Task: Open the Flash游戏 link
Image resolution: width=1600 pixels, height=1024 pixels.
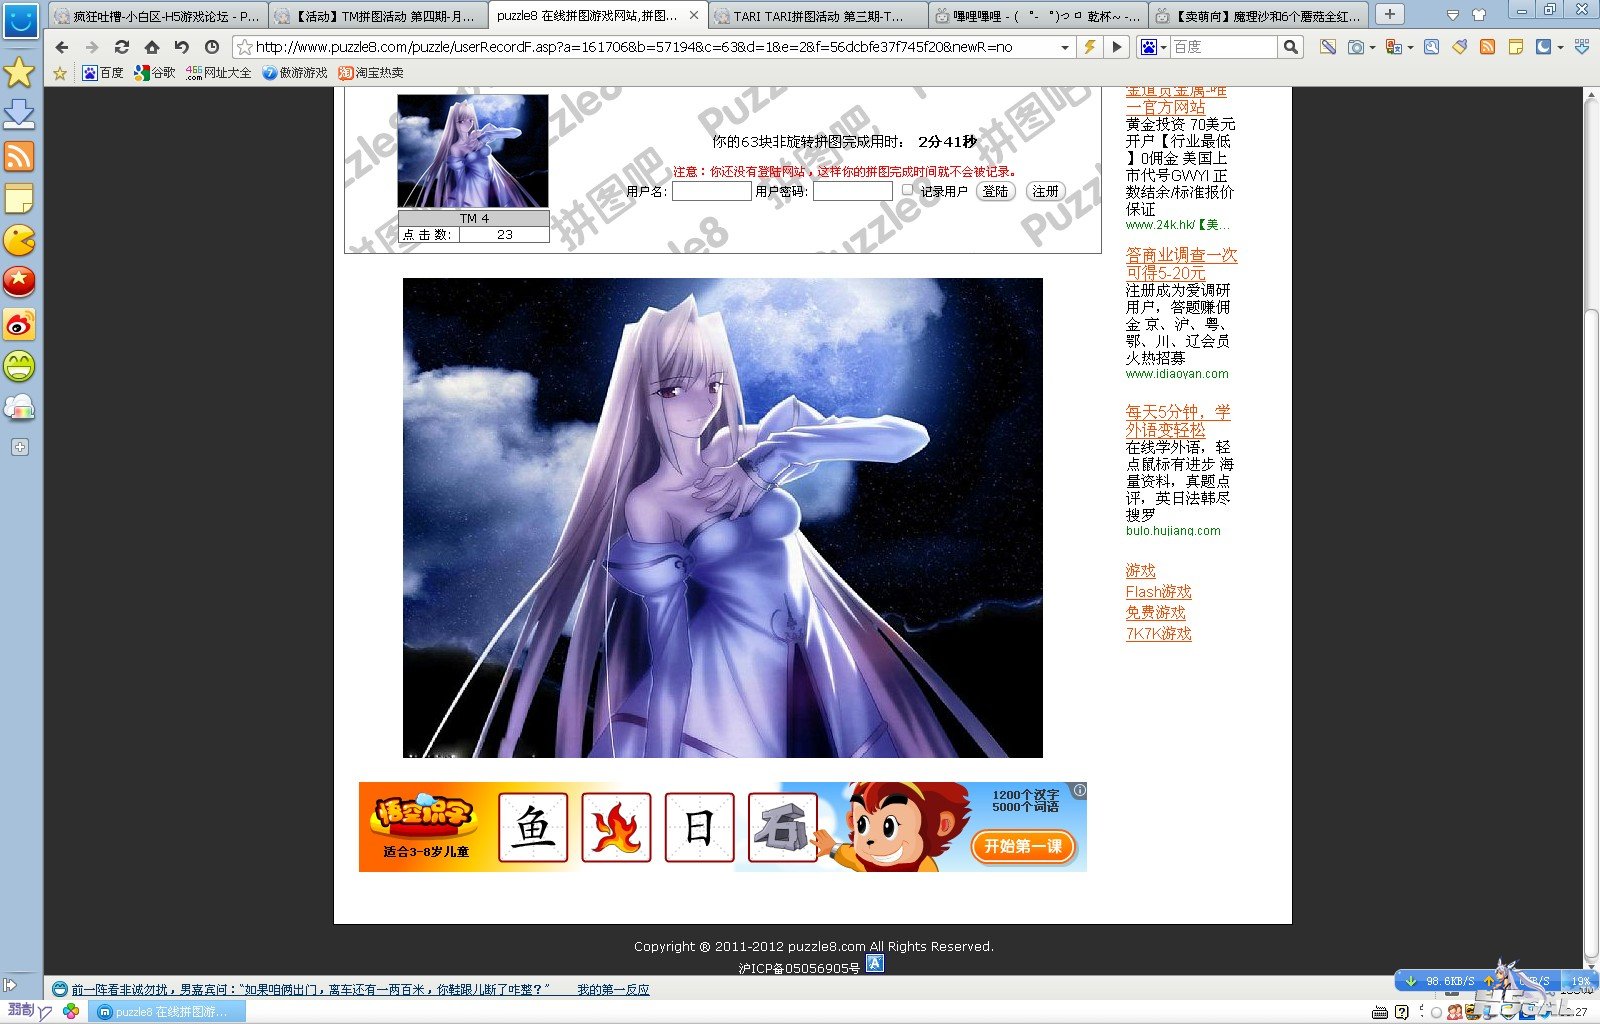Action: click(1158, 592)
